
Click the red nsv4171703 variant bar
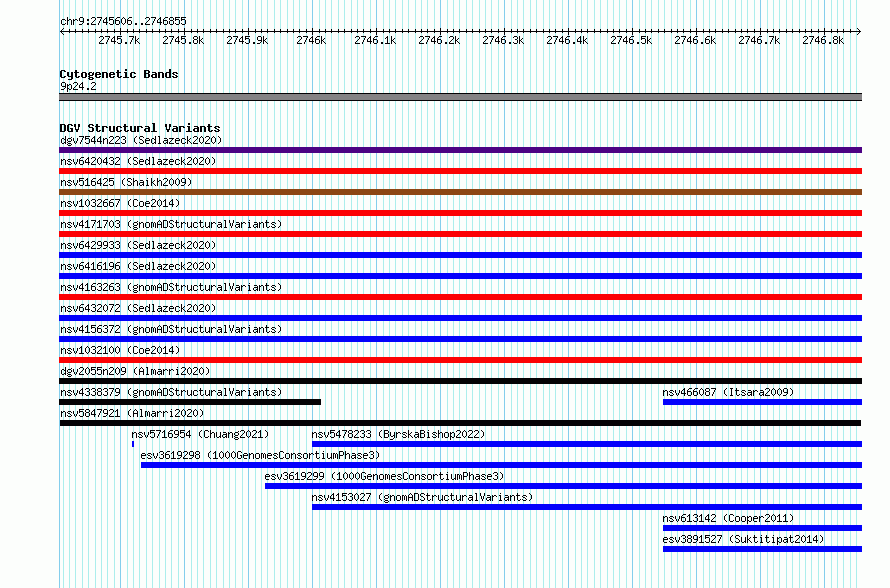coord(460,234)
